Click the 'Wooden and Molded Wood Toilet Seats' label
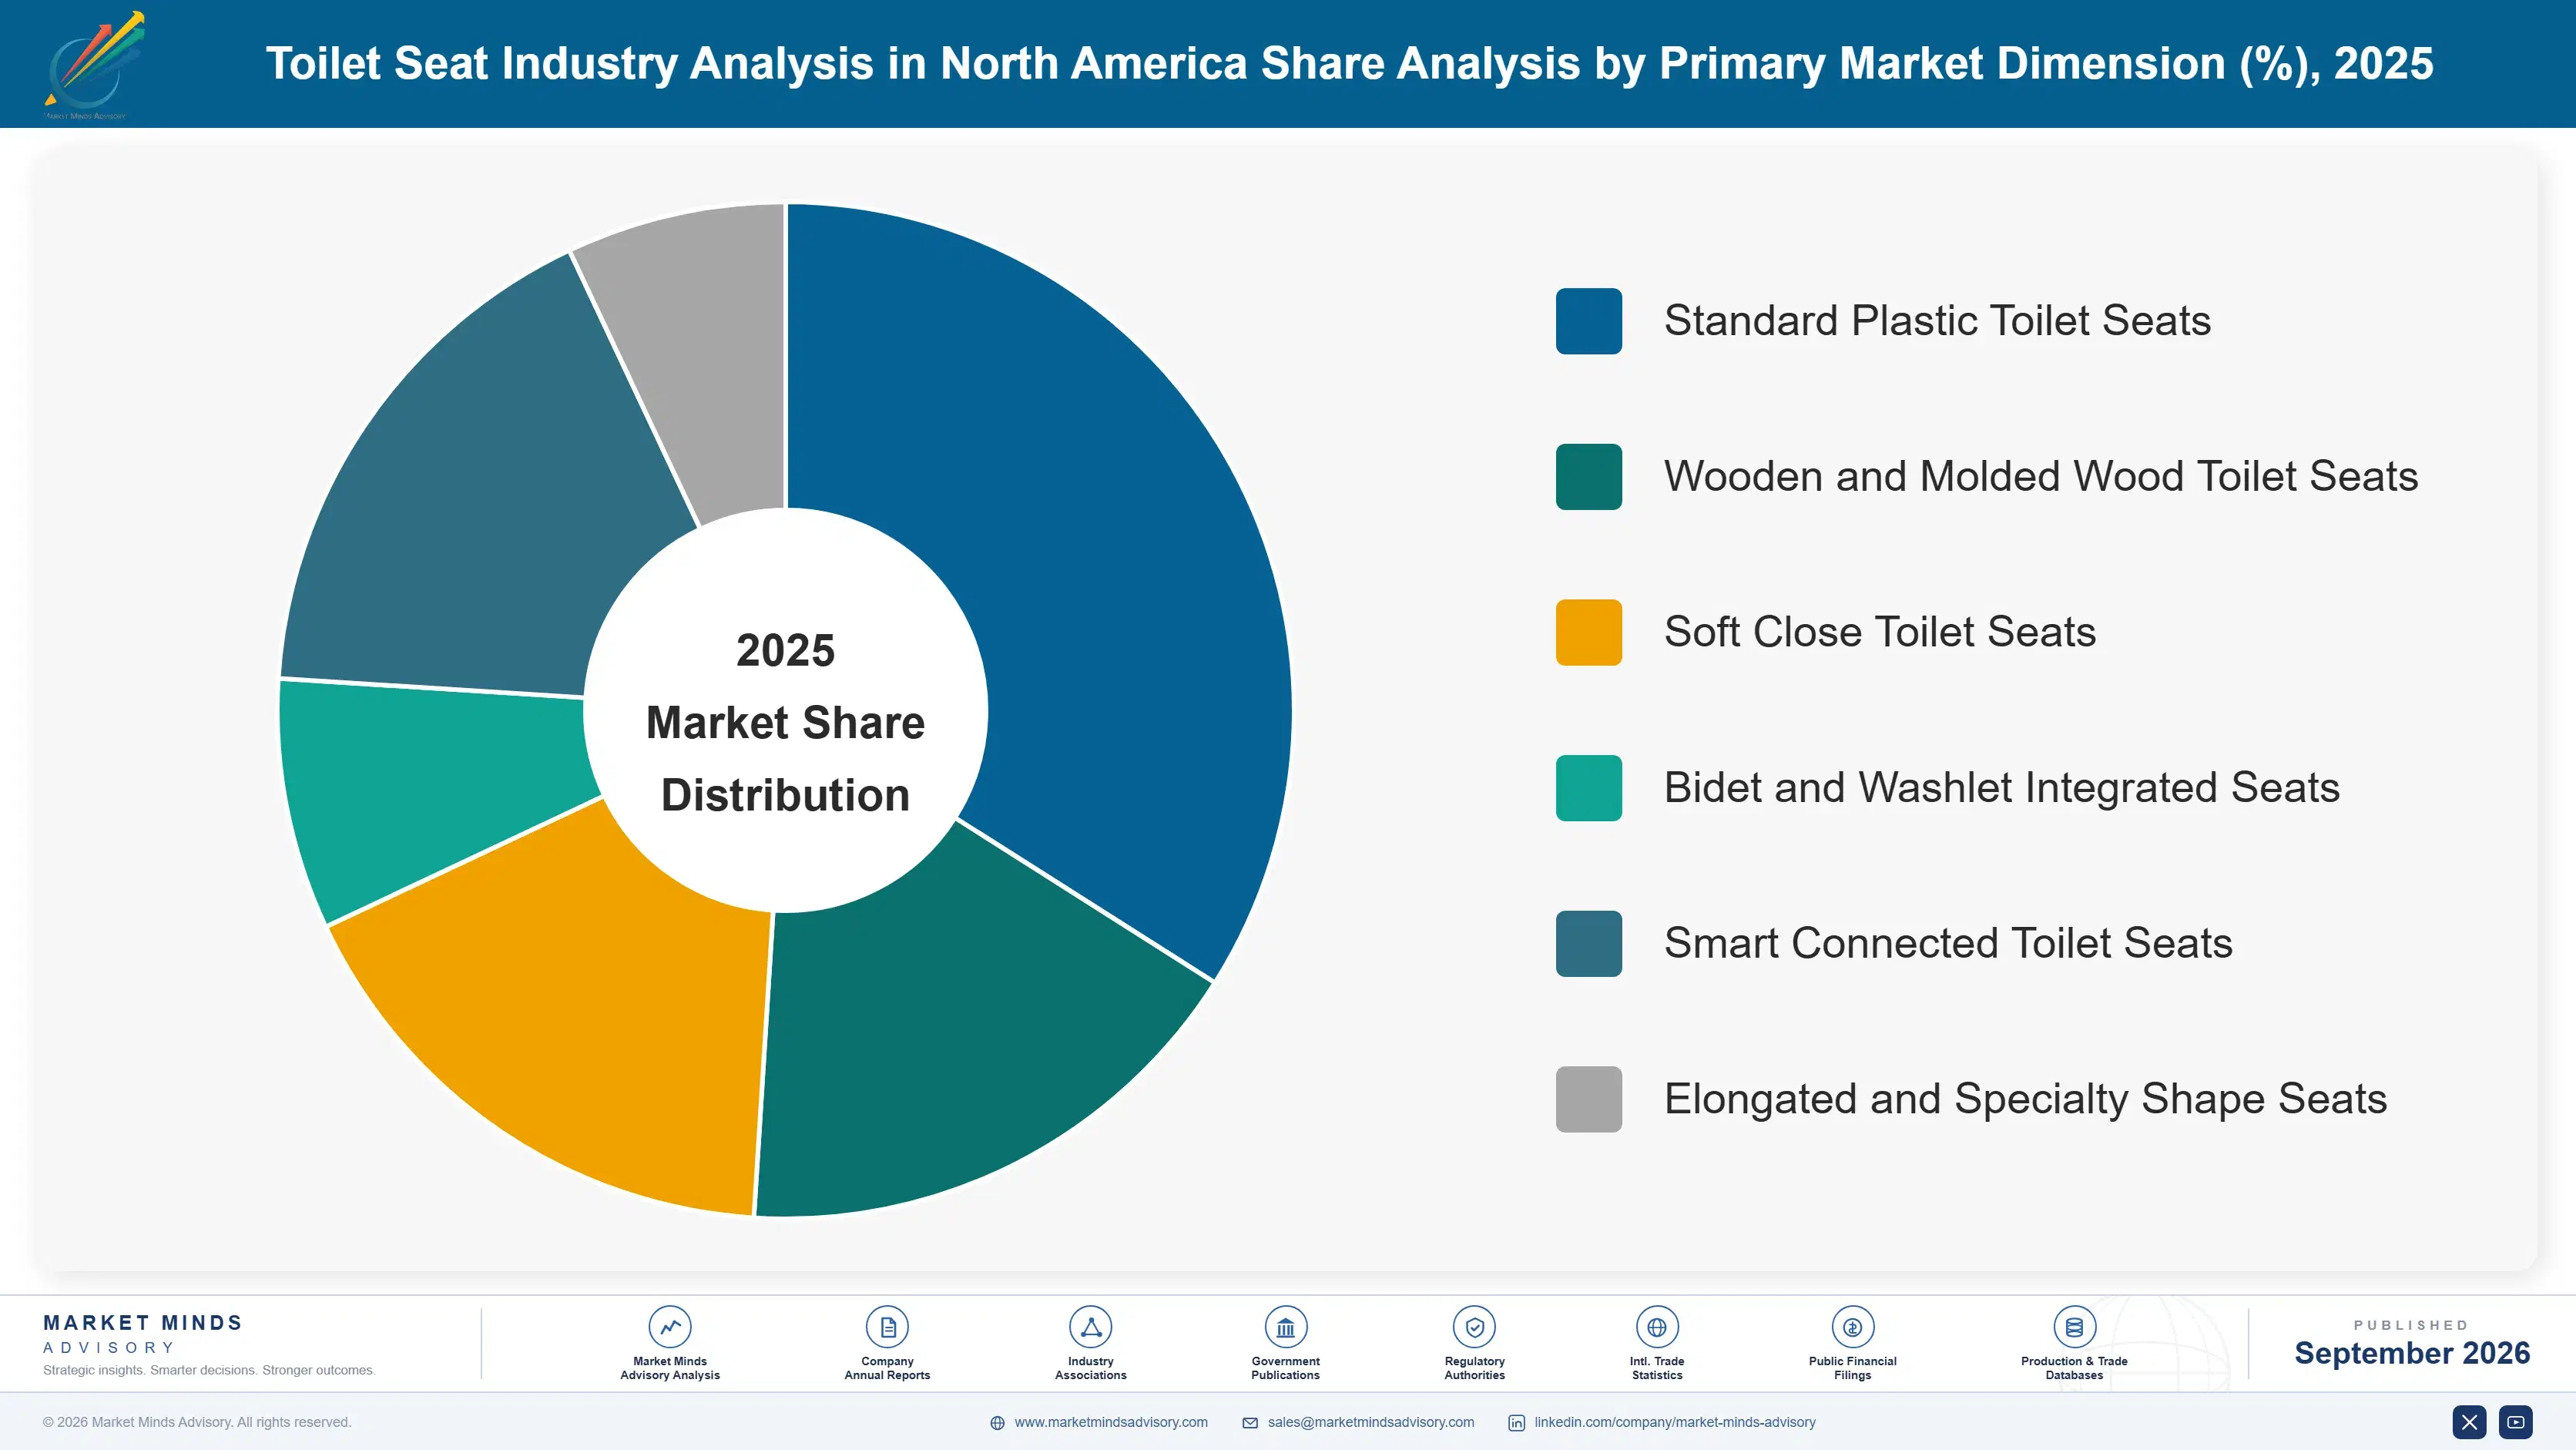Image resolution: width=2576 pixels, height=1450 pixels. [x=2040, y=477]
